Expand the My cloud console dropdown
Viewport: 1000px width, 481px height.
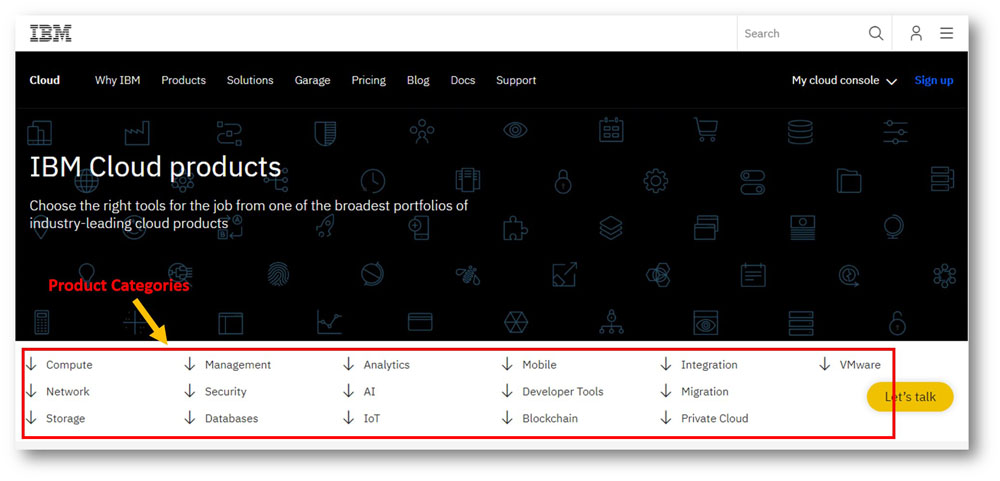844,80
